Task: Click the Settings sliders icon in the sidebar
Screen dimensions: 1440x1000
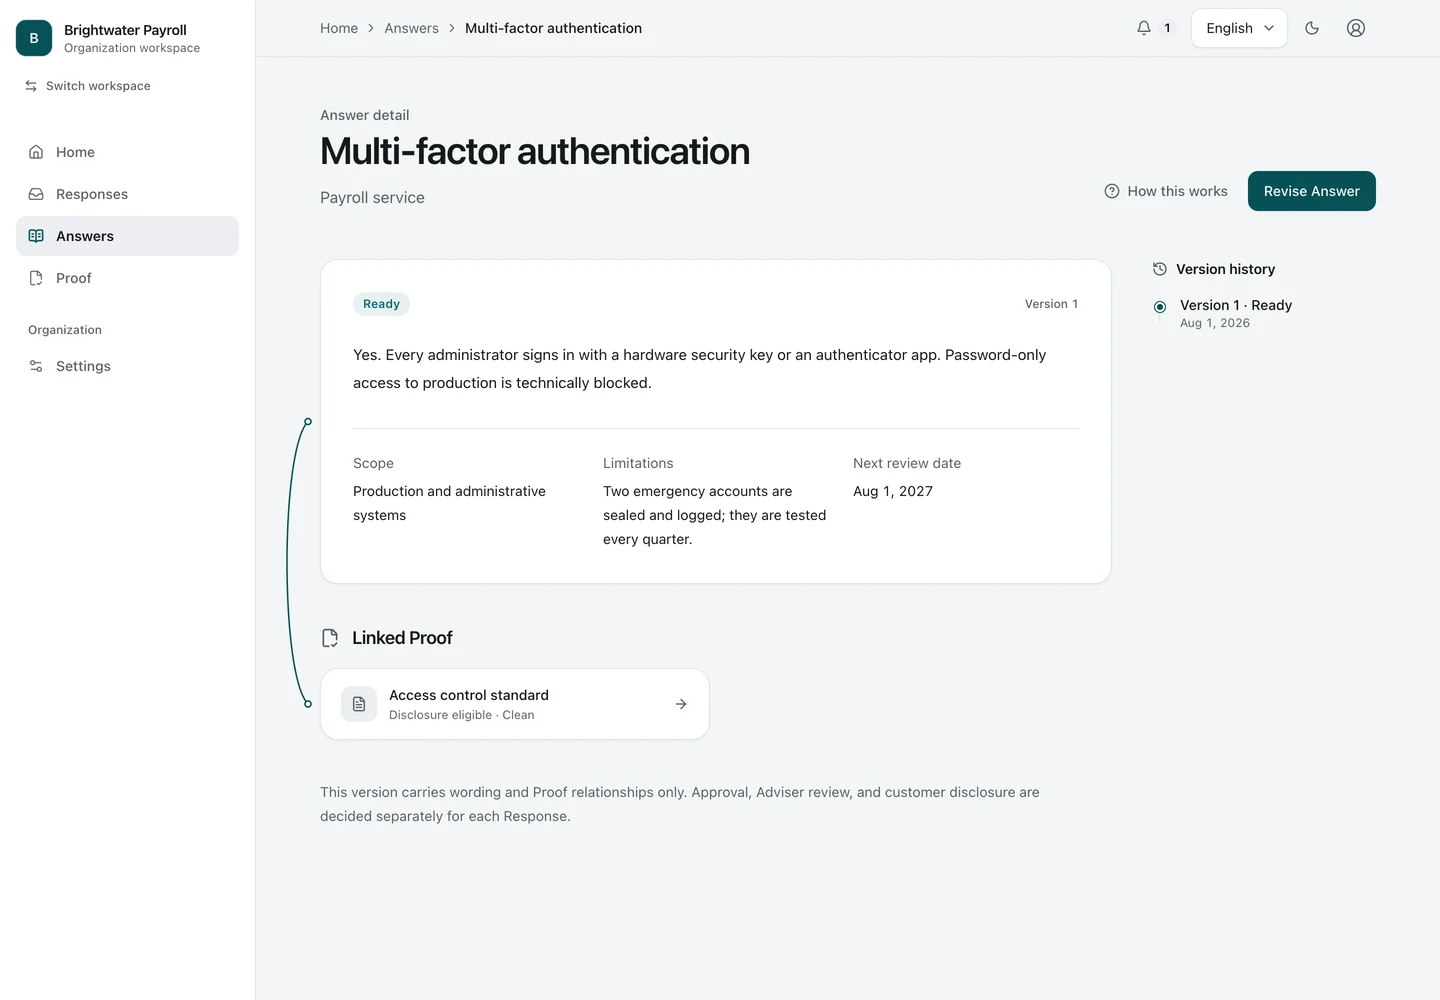Action: [36, 366]
